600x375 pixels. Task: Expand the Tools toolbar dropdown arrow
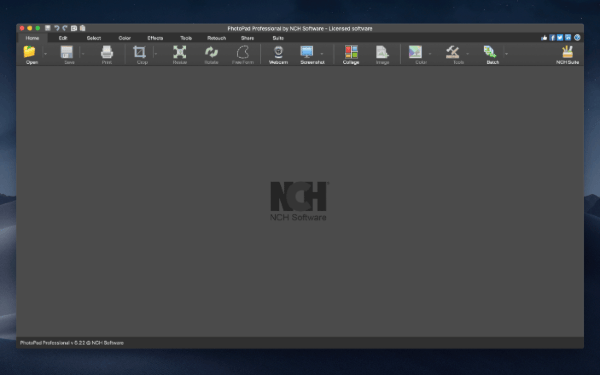click(x=467, y=54)
